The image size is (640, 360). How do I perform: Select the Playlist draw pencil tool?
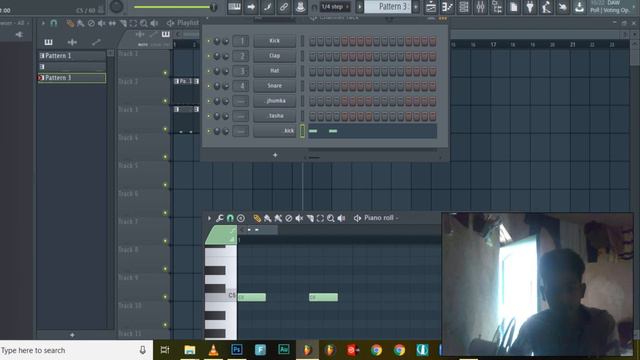(70, 24)
